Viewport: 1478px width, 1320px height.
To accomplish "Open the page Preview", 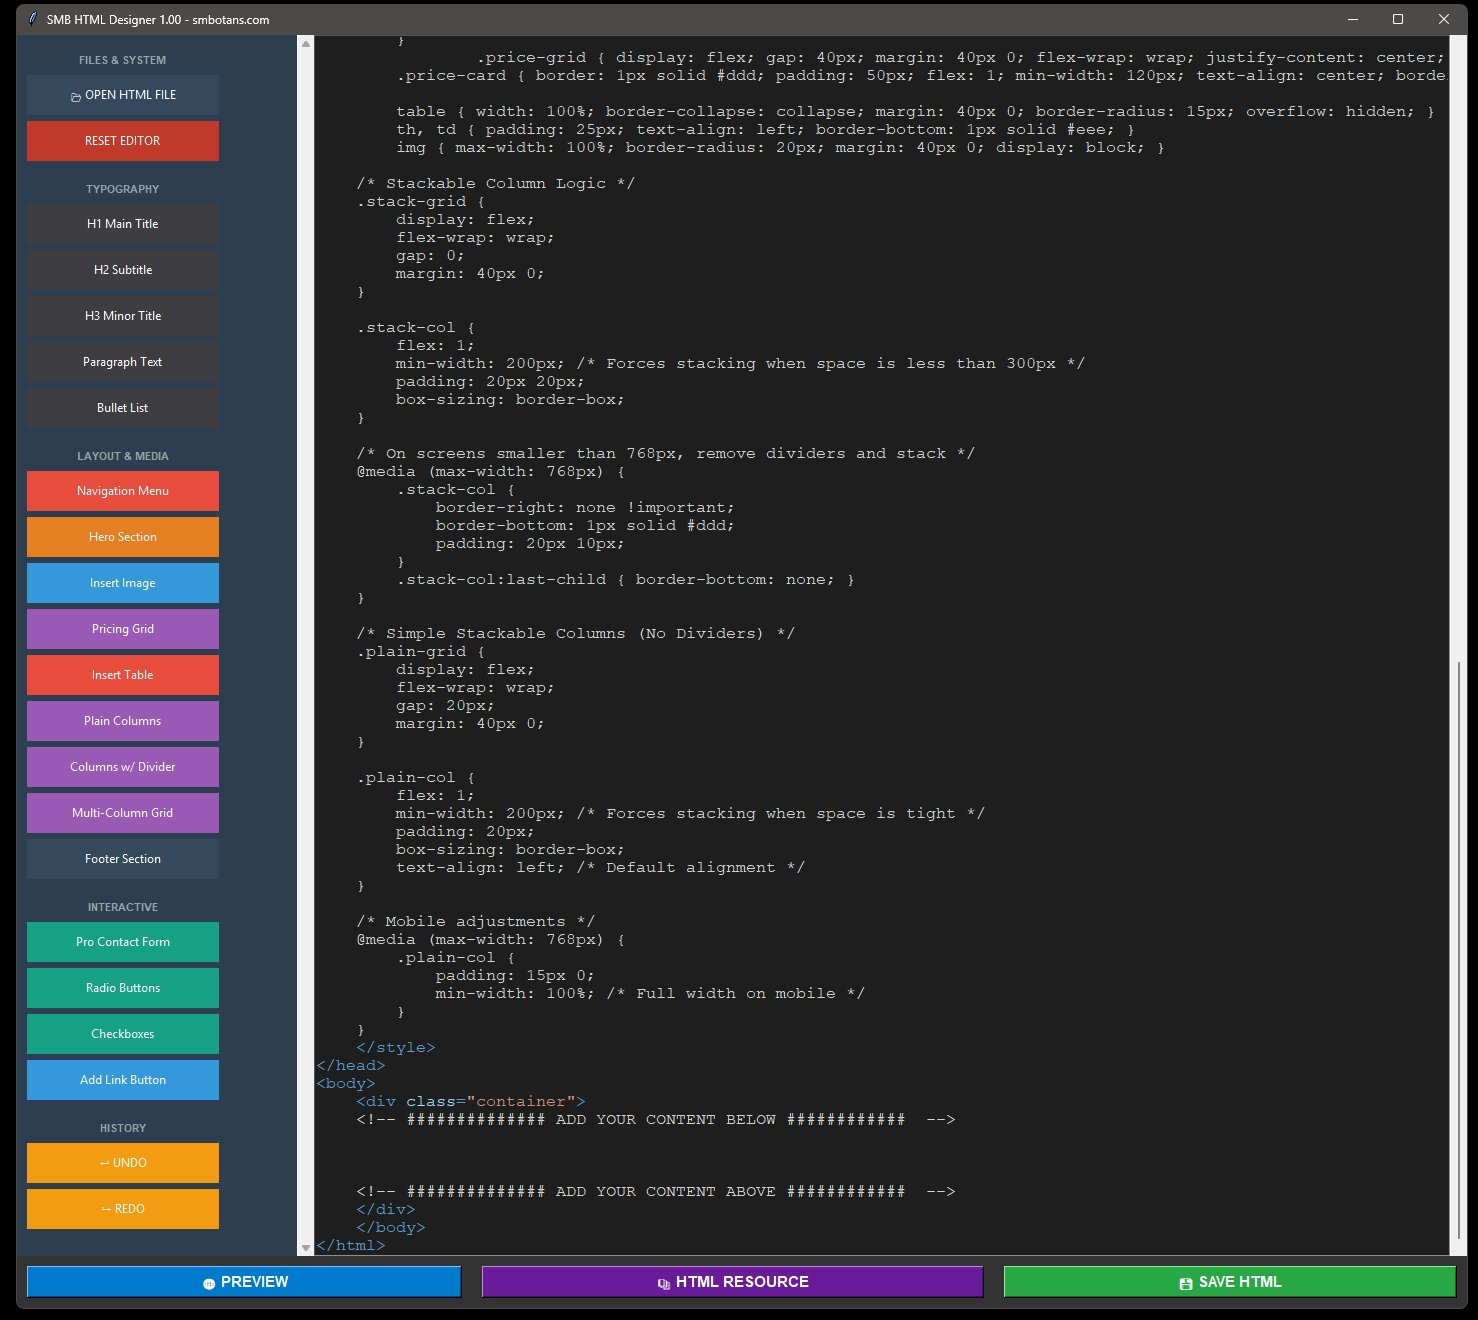I will (x=244, y=1282).
